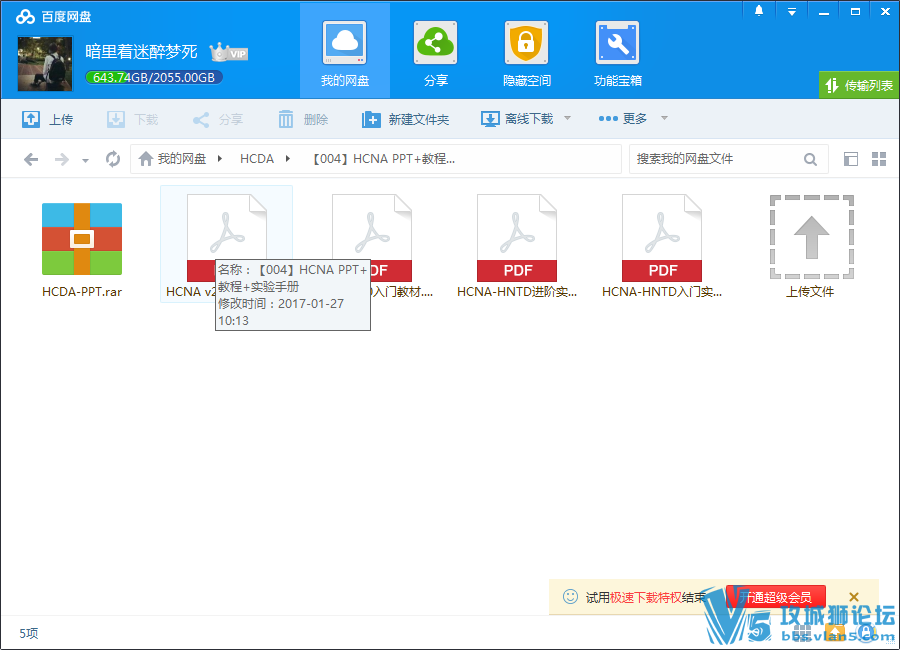Click the username 暗里着迷醉梦死

[x=141, y=52]
